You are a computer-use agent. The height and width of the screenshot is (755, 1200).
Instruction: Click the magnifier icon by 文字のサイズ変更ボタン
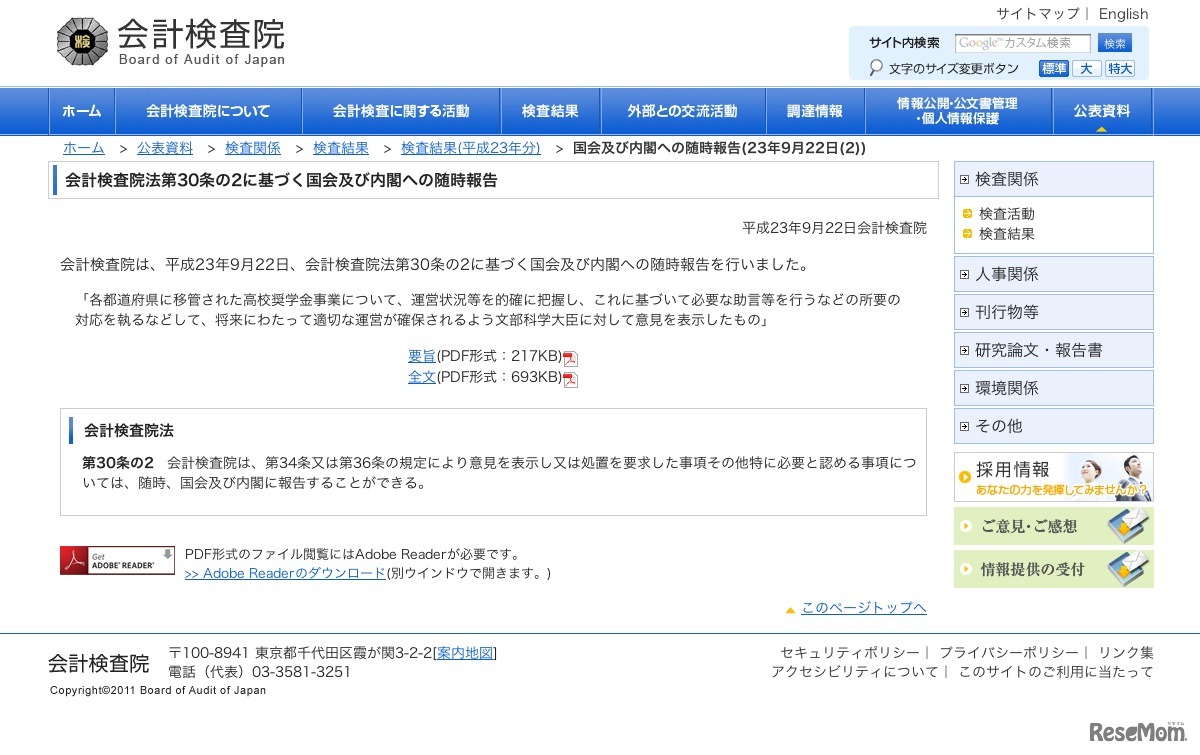point(875,68)
